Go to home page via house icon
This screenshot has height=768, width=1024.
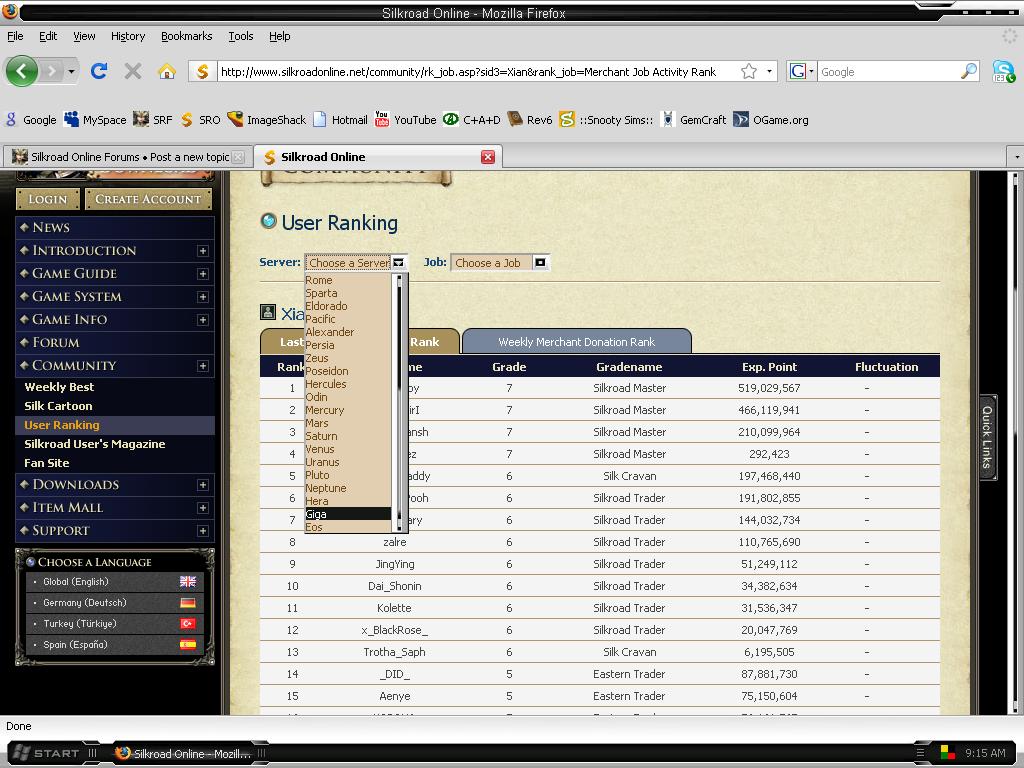click(167, 71)
